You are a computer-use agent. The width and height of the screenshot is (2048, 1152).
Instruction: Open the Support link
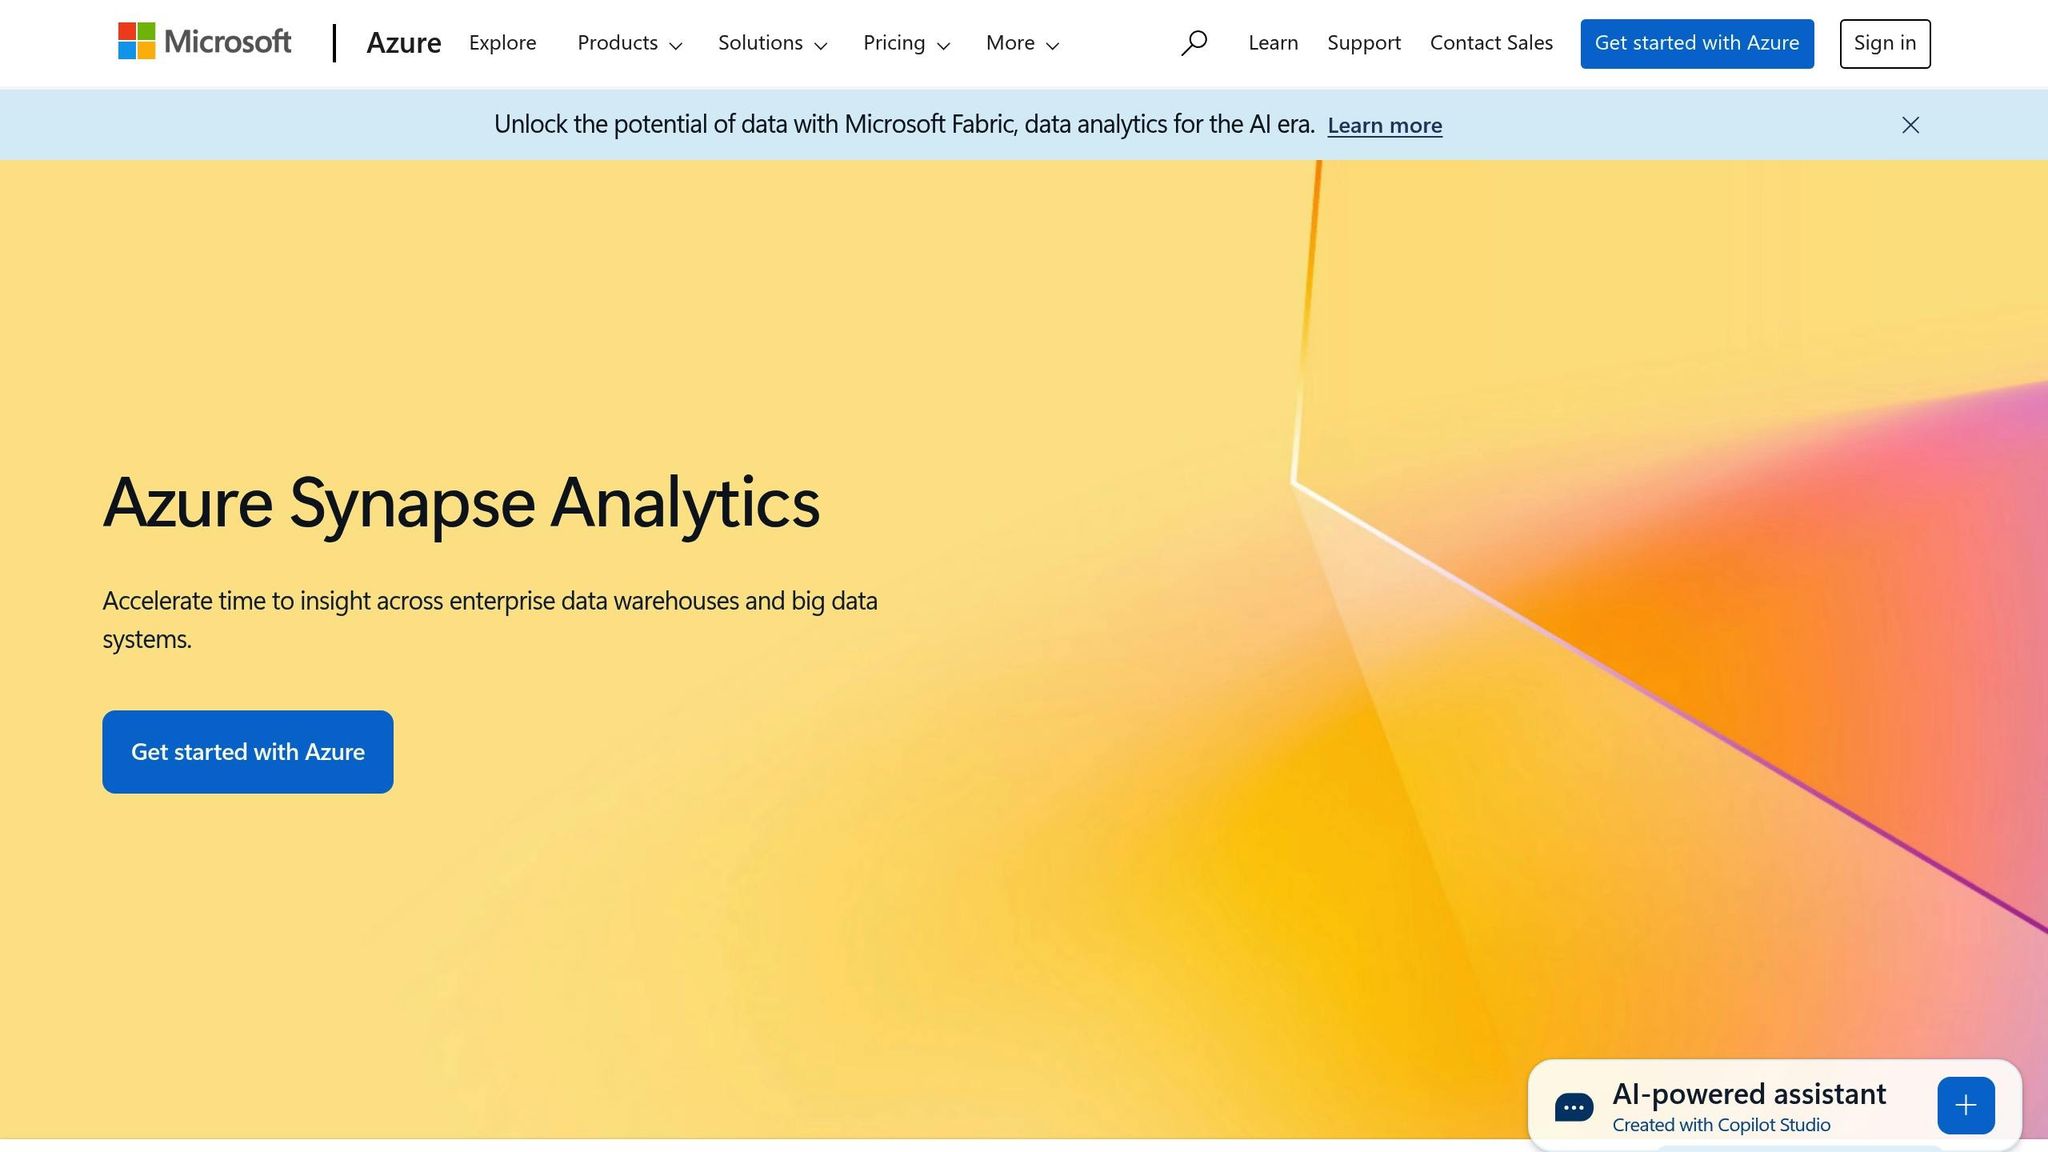1364,43
